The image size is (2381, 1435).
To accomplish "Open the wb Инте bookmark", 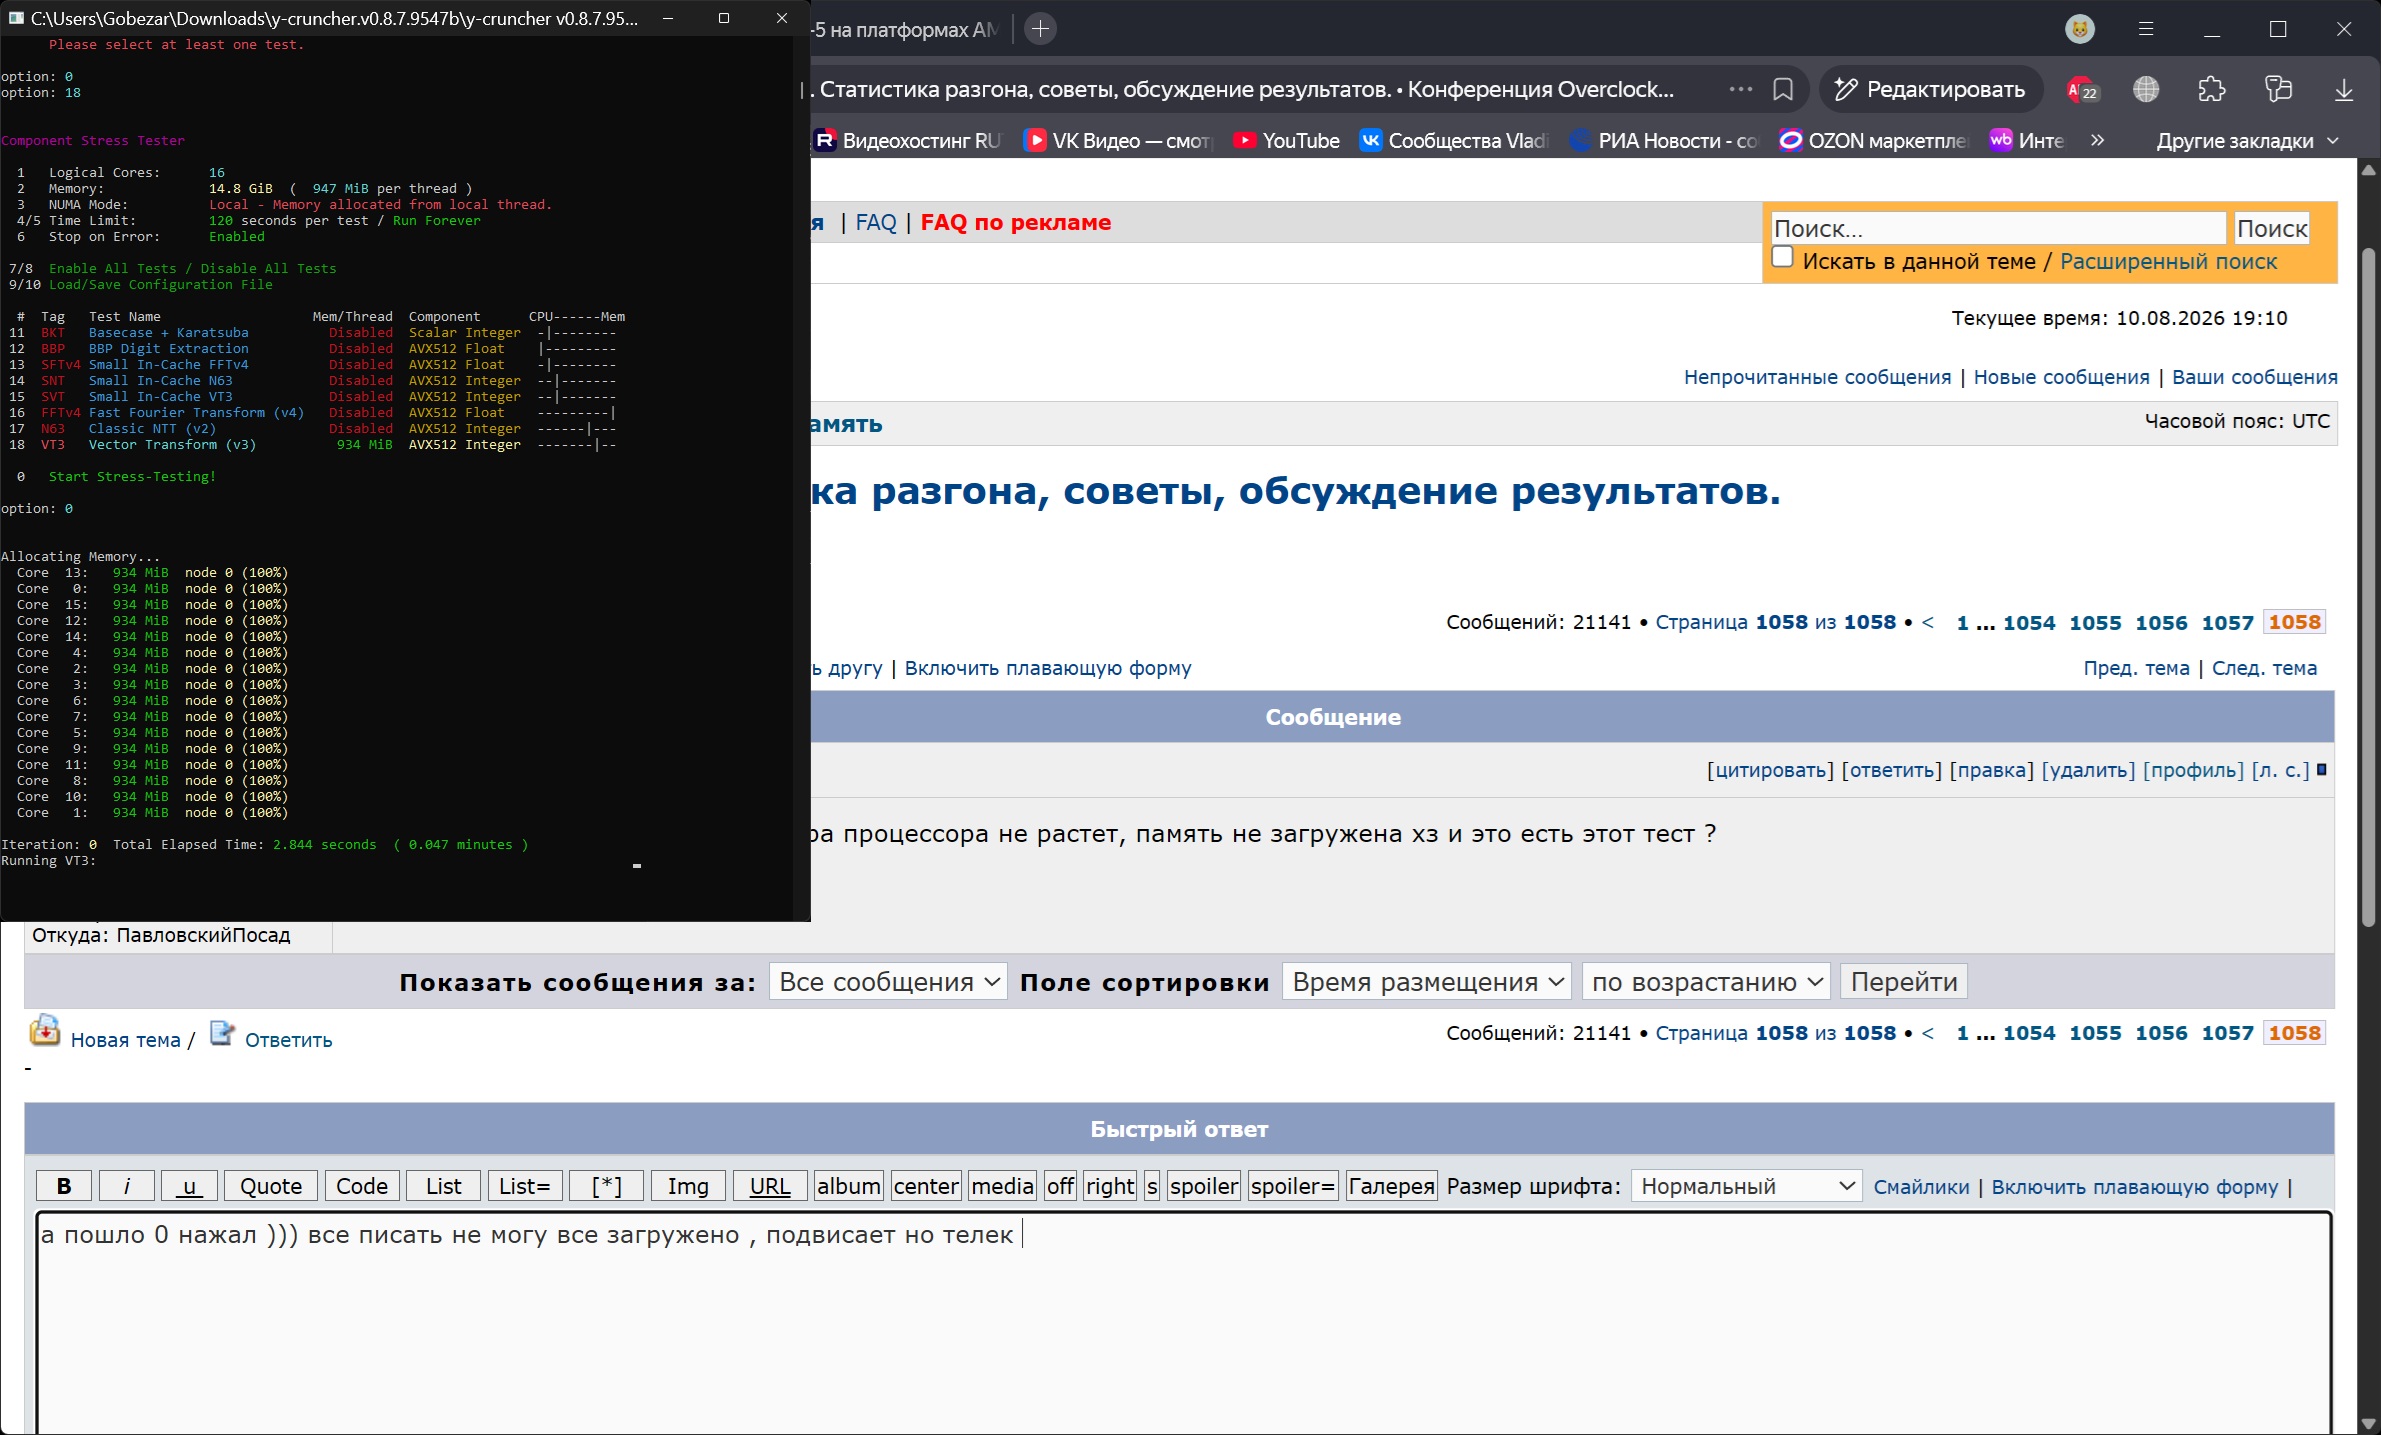I will tap(2027, 141).
